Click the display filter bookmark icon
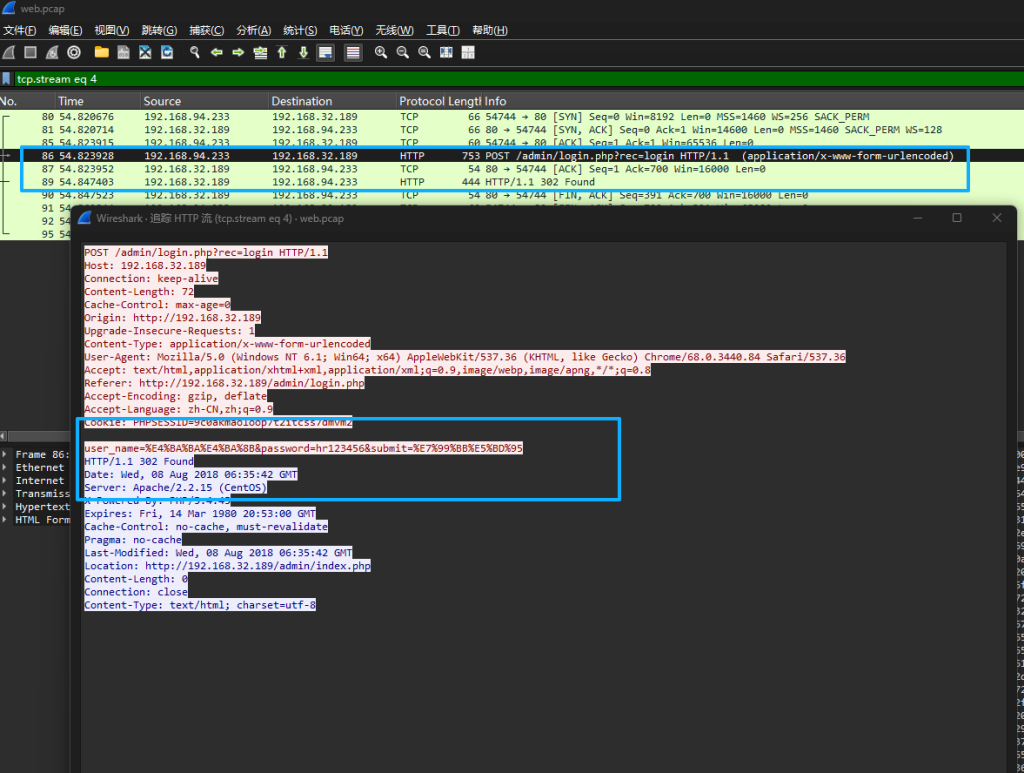The height and width of the screenshot is (773, 1024). pos(8,79)
